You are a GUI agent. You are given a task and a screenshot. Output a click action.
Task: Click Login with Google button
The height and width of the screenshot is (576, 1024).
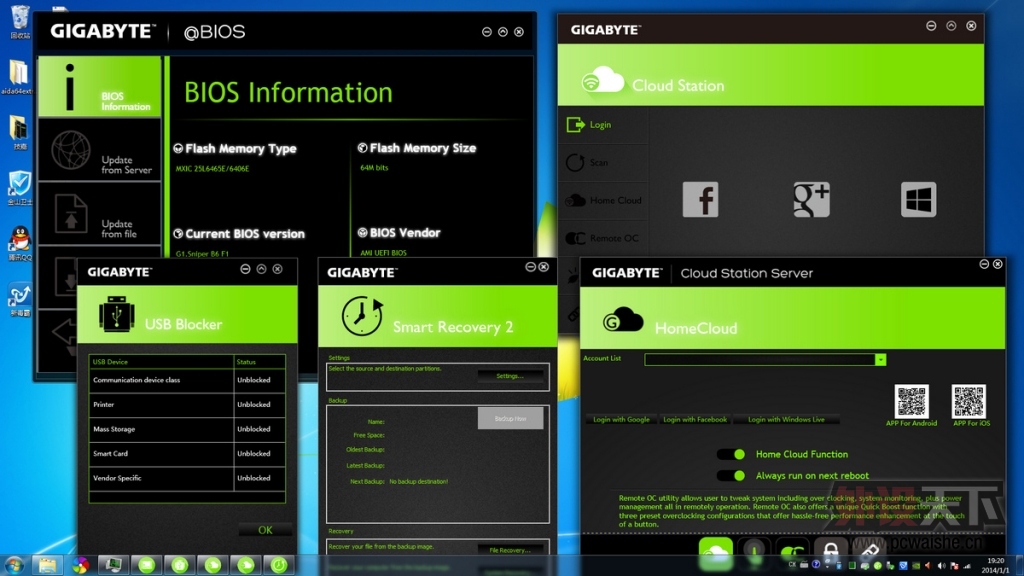(x=621, y=420)
